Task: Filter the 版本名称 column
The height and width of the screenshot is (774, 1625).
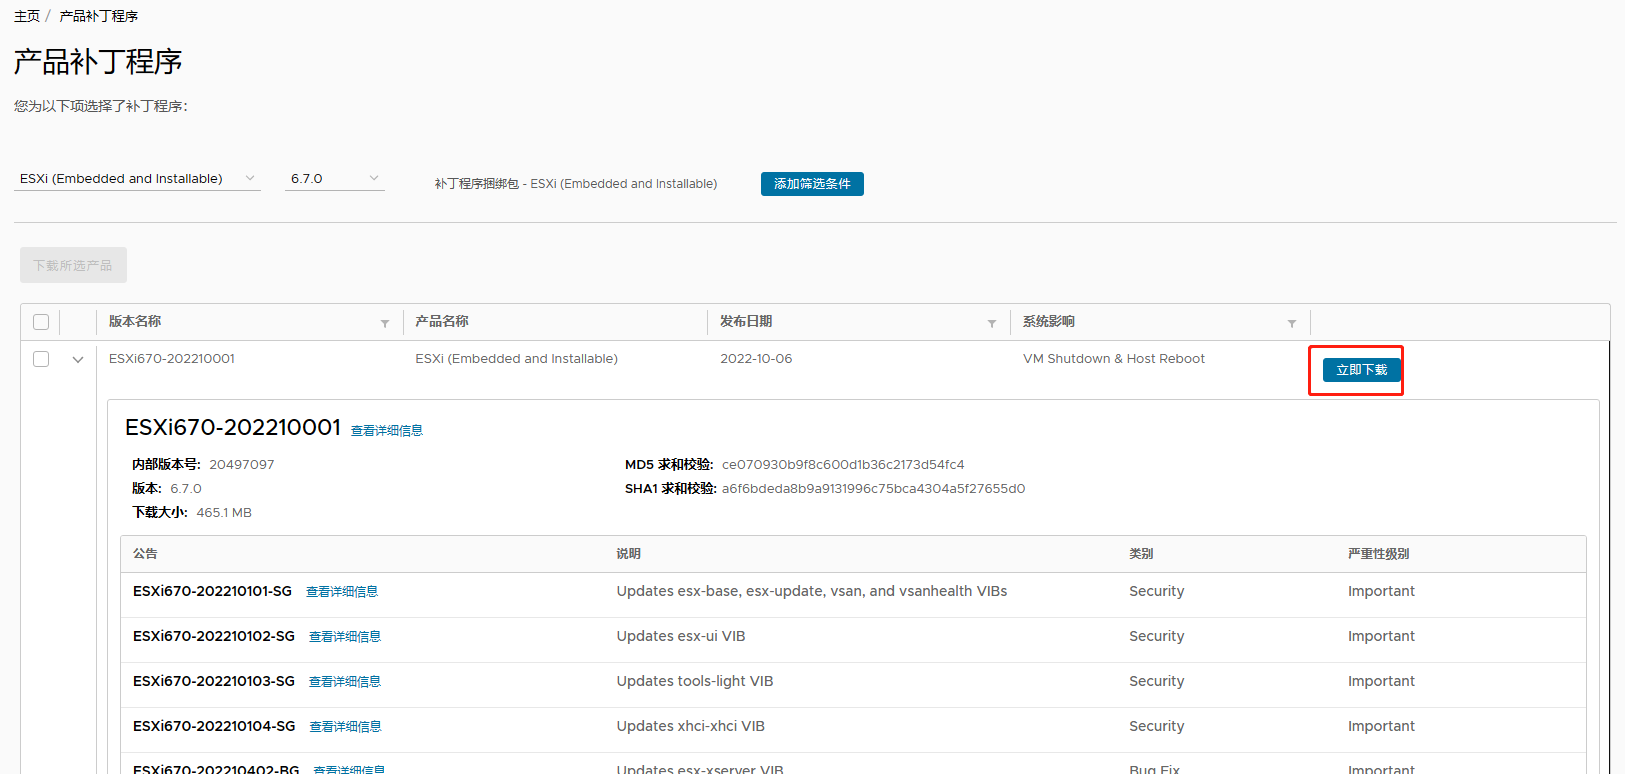Action: [x=385, y=323]
